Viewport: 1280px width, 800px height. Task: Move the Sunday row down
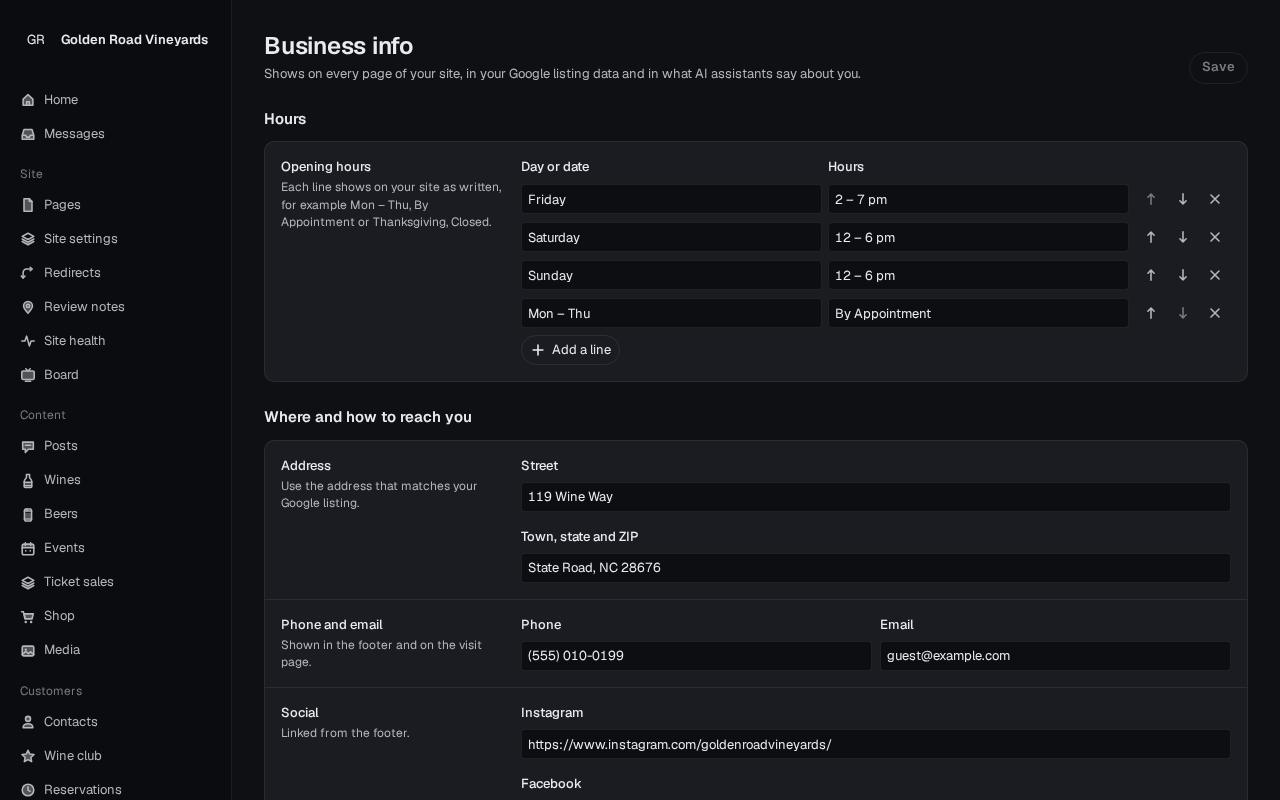(x=1183, y=275)
